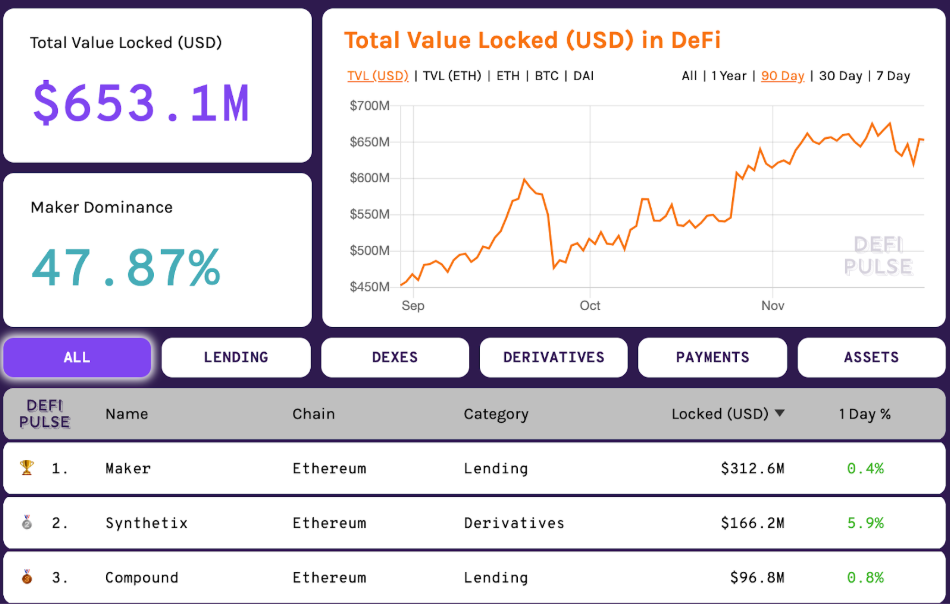Switch chart to TVL (ETH)
950x604 pixels.
[452, 76]
